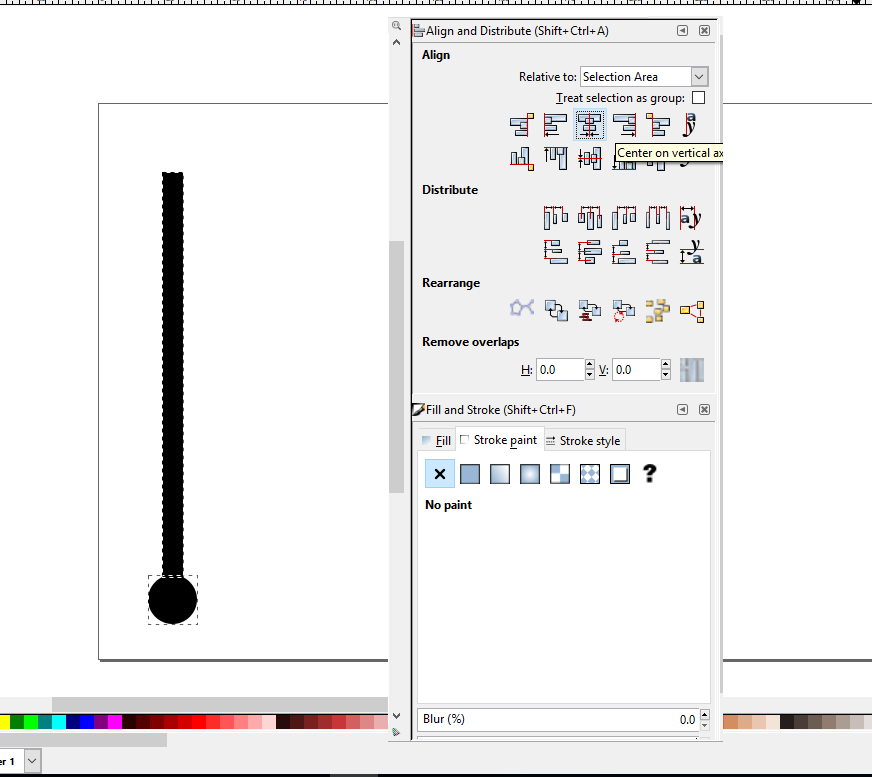Click the Remove overlaps button
Viewport: 872px width, 777px height.
[692, 370]
